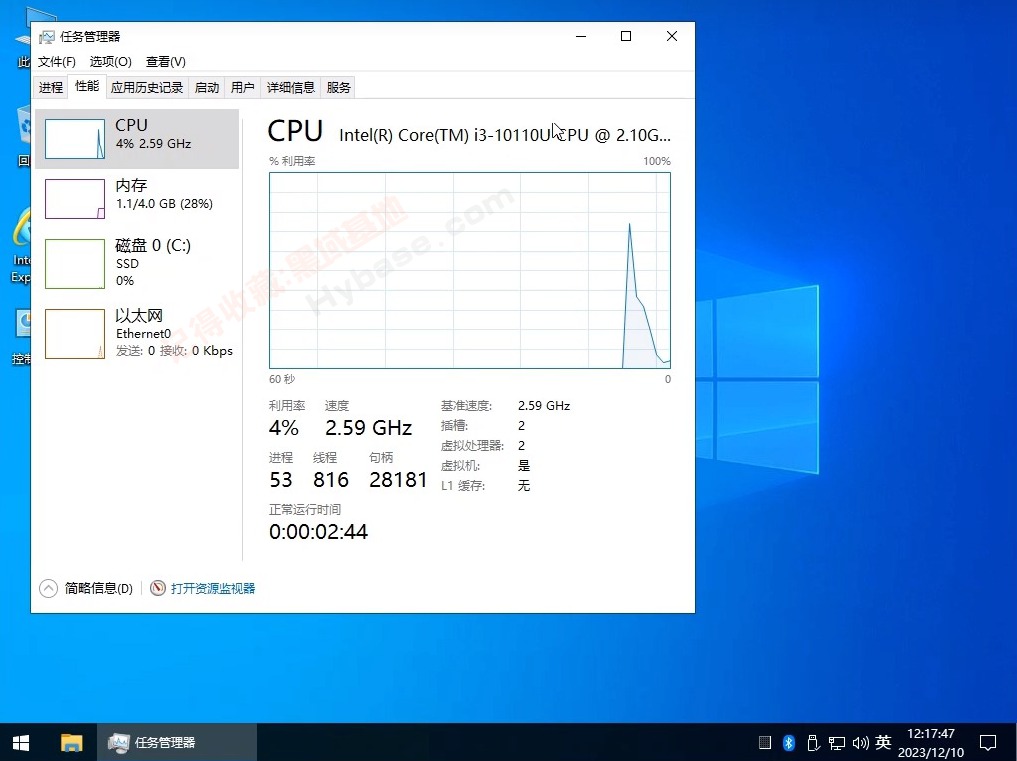Viewport: 1017px width, 761px height.
Task: Open the notification center icon
Action: [988, 743]
